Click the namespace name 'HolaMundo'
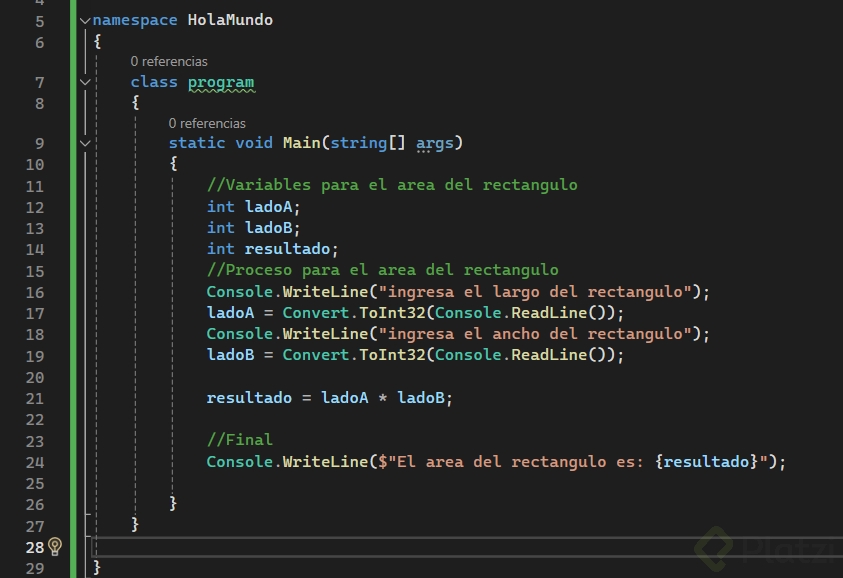The image size is (843, 578). (230, 20)
